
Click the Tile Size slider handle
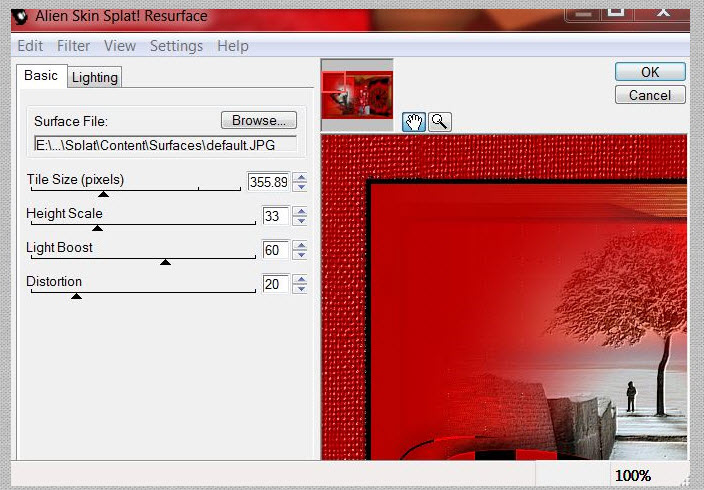(103, 194)
